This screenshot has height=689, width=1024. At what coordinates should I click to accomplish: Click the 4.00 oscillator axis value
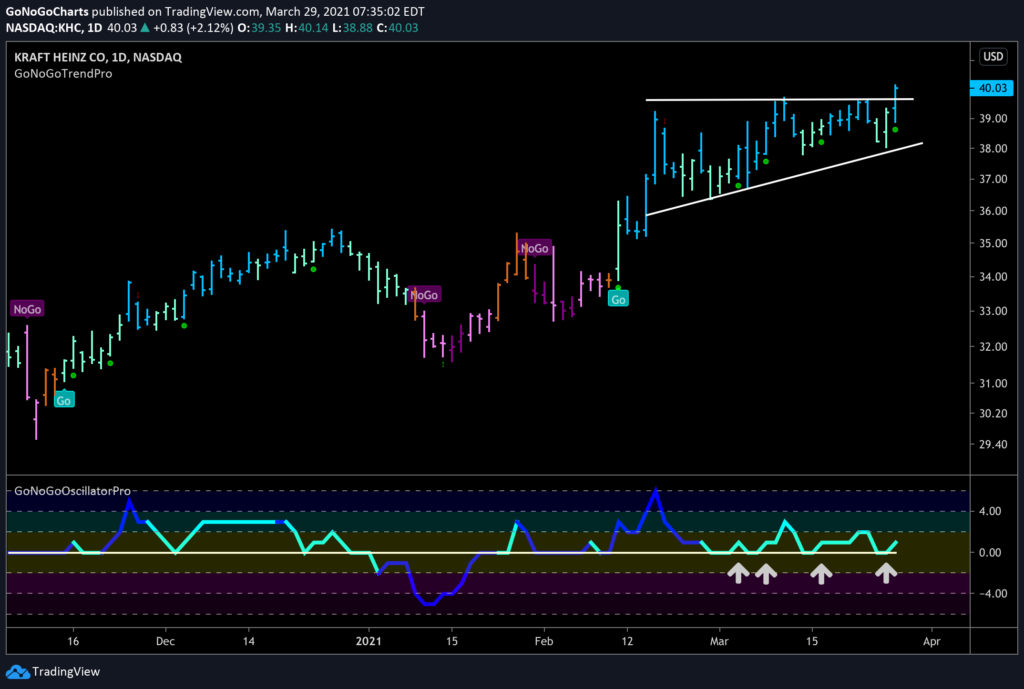(x=991, y=511)
